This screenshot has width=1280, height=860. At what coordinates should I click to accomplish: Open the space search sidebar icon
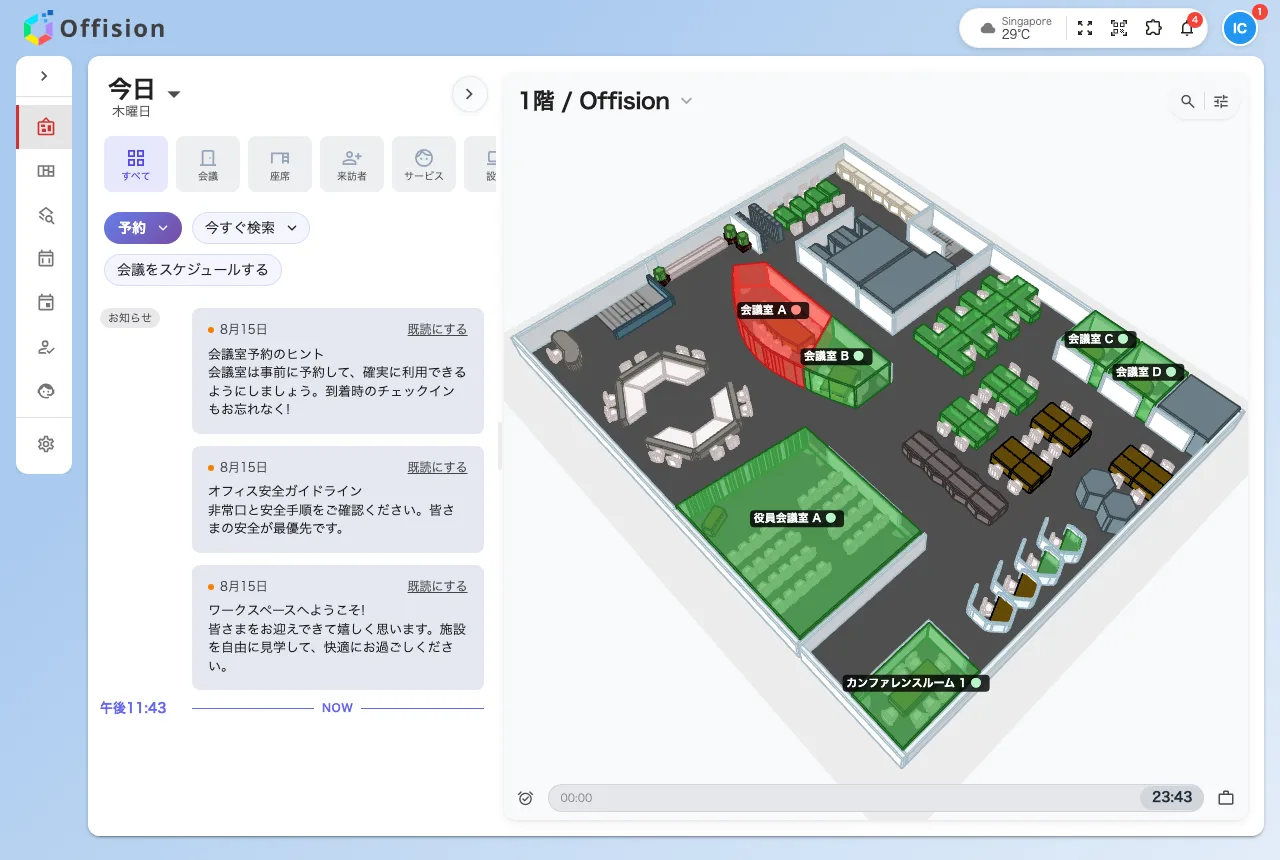pos(45,215)
